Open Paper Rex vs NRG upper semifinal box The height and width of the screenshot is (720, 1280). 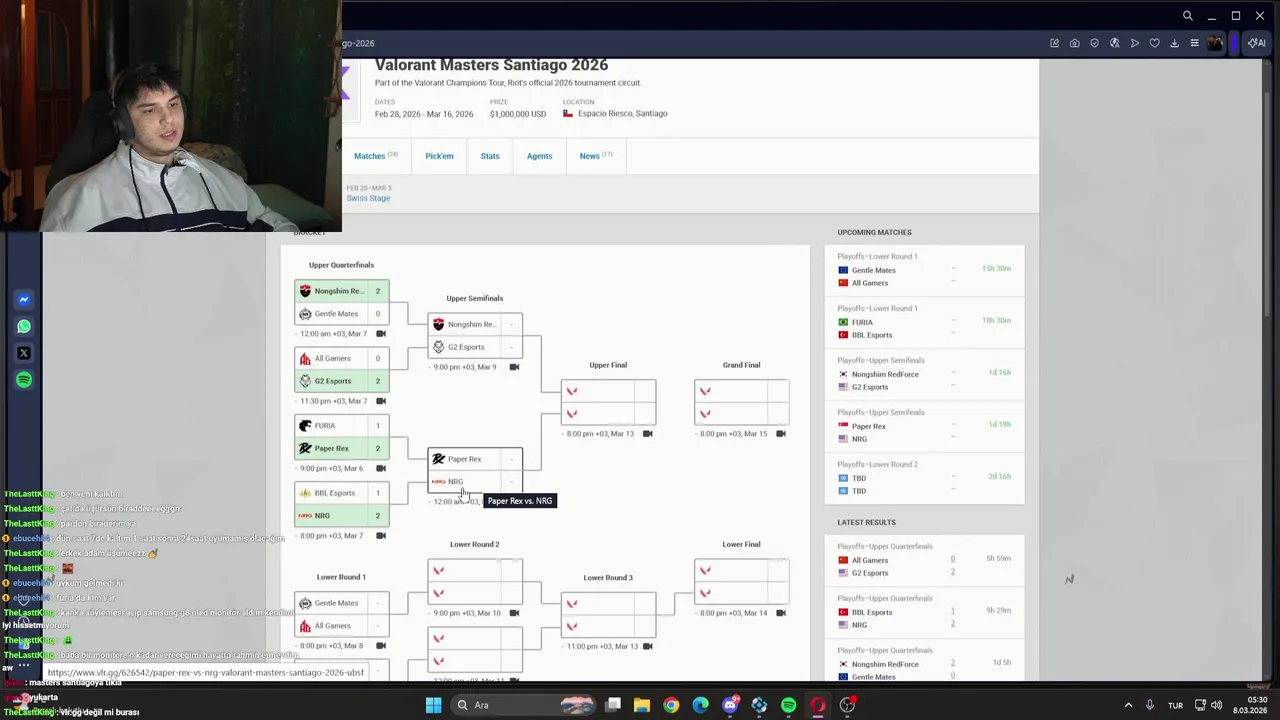click(x=475, y=470)
